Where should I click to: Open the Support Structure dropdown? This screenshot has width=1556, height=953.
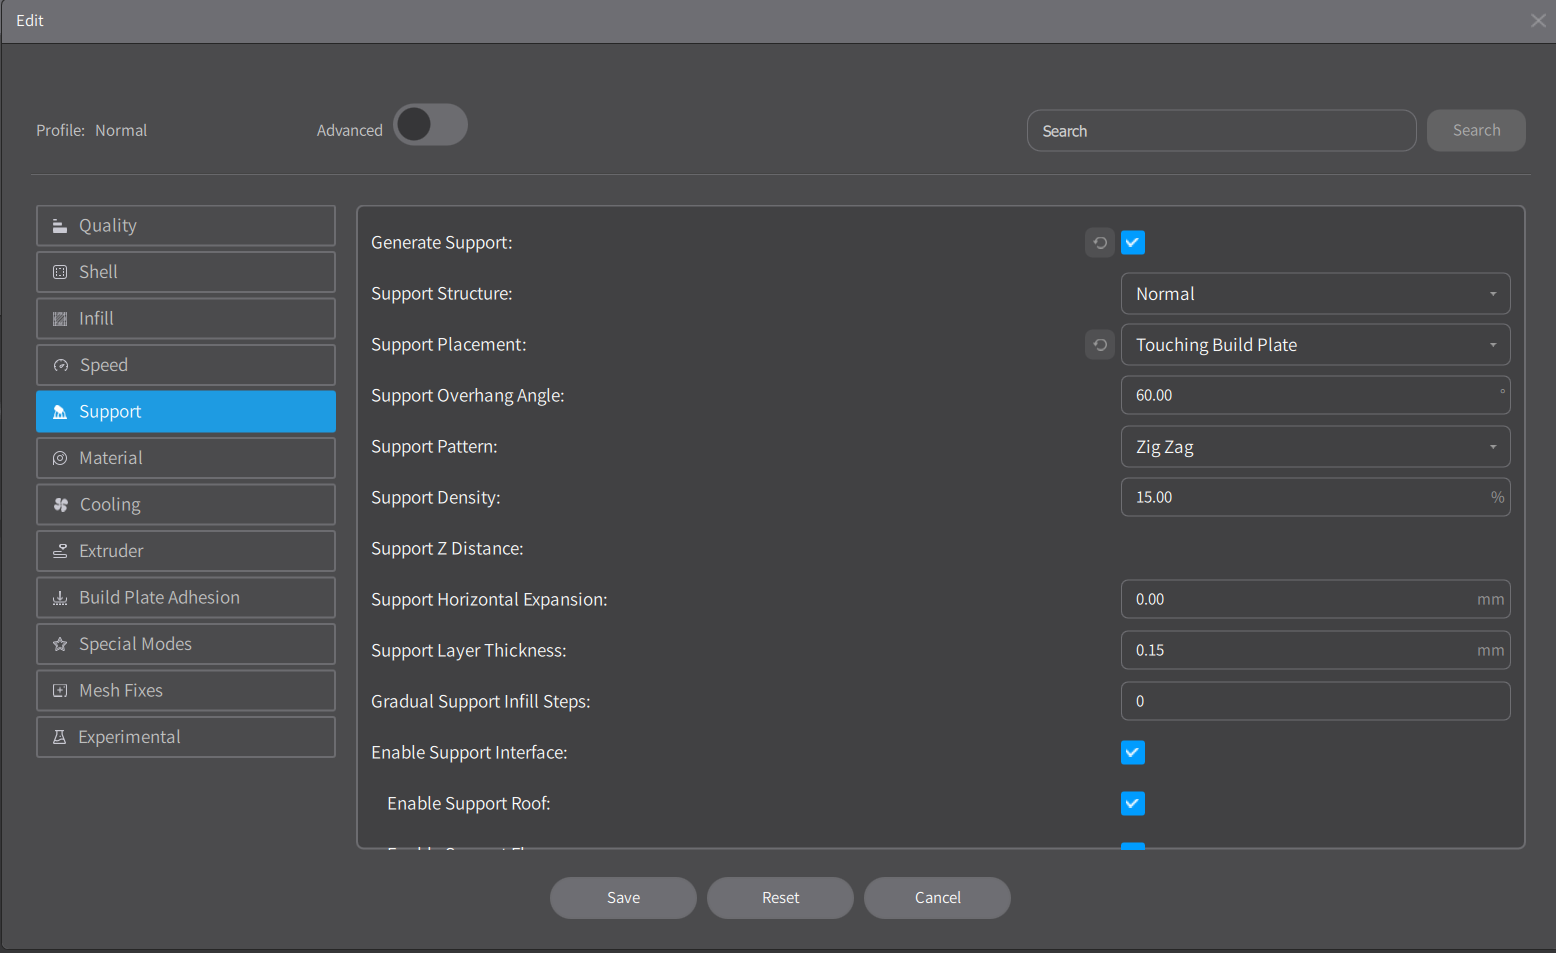coord(1314,294)
